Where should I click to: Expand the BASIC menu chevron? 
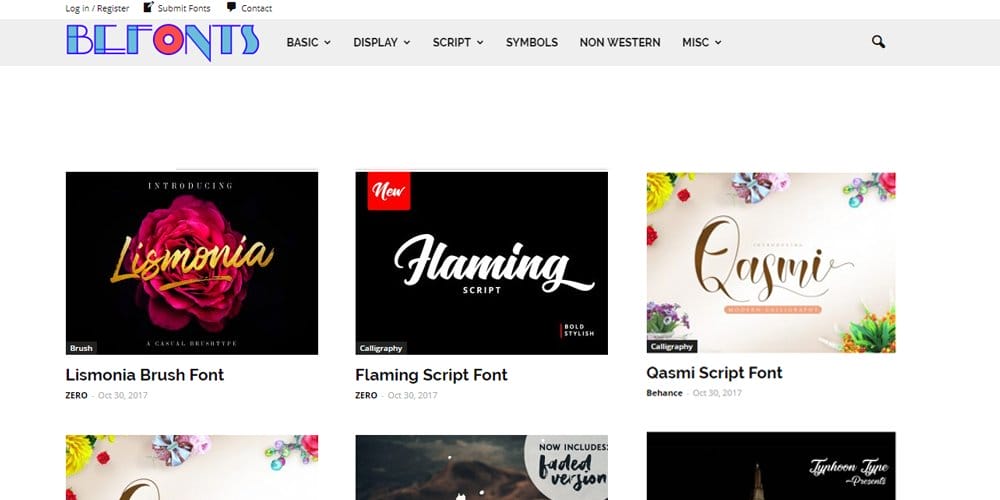(328, 43)
